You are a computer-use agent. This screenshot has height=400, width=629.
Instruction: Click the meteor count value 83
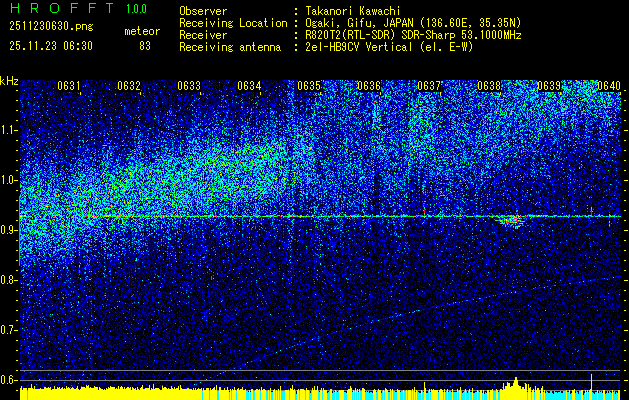(x=145, y=46)
